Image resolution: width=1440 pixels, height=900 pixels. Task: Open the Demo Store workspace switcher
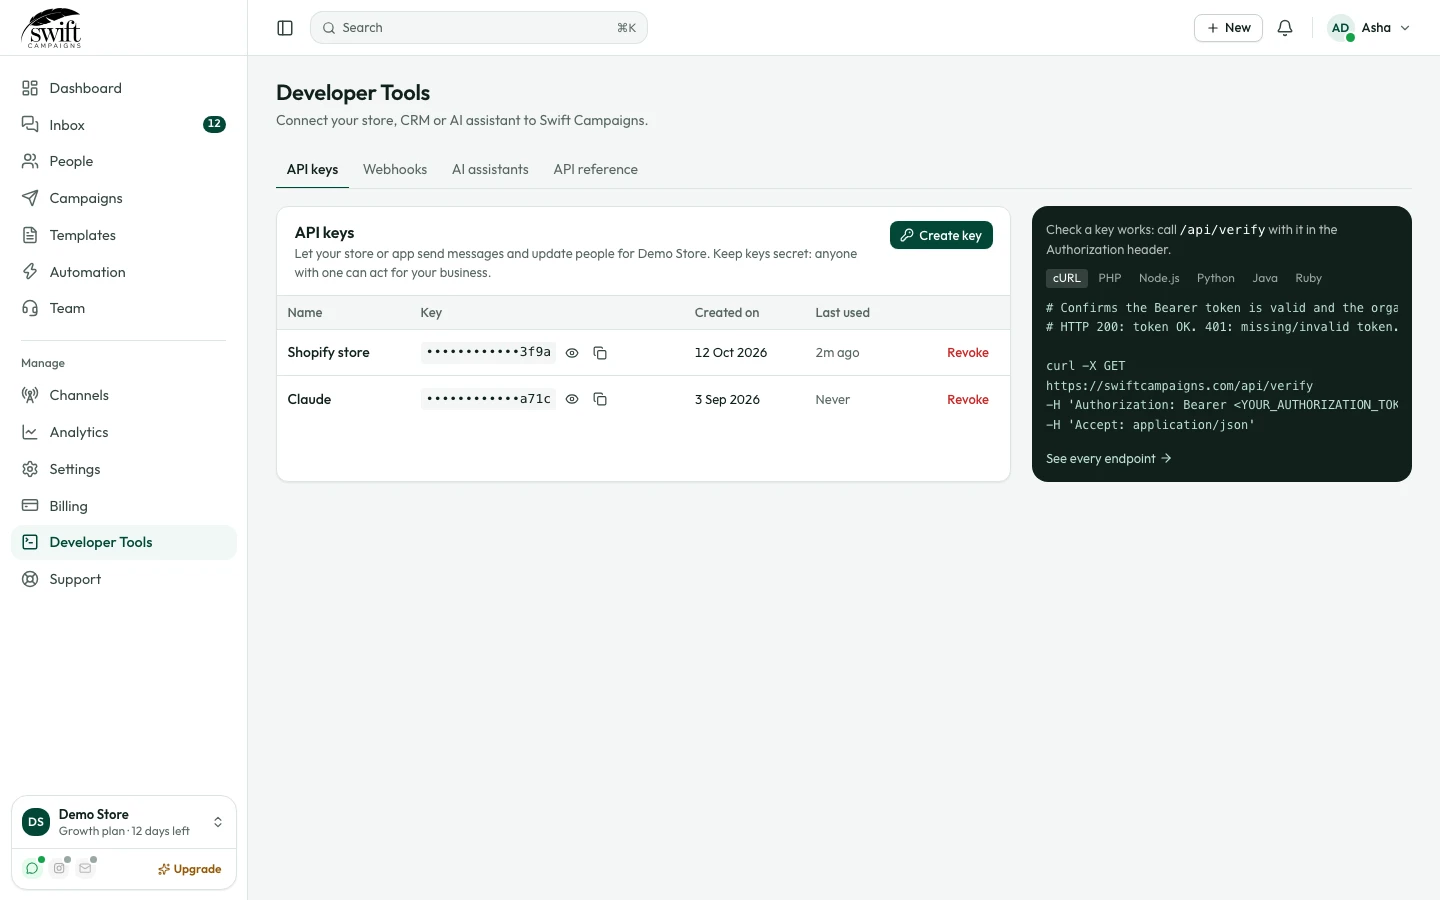point(124,822)
